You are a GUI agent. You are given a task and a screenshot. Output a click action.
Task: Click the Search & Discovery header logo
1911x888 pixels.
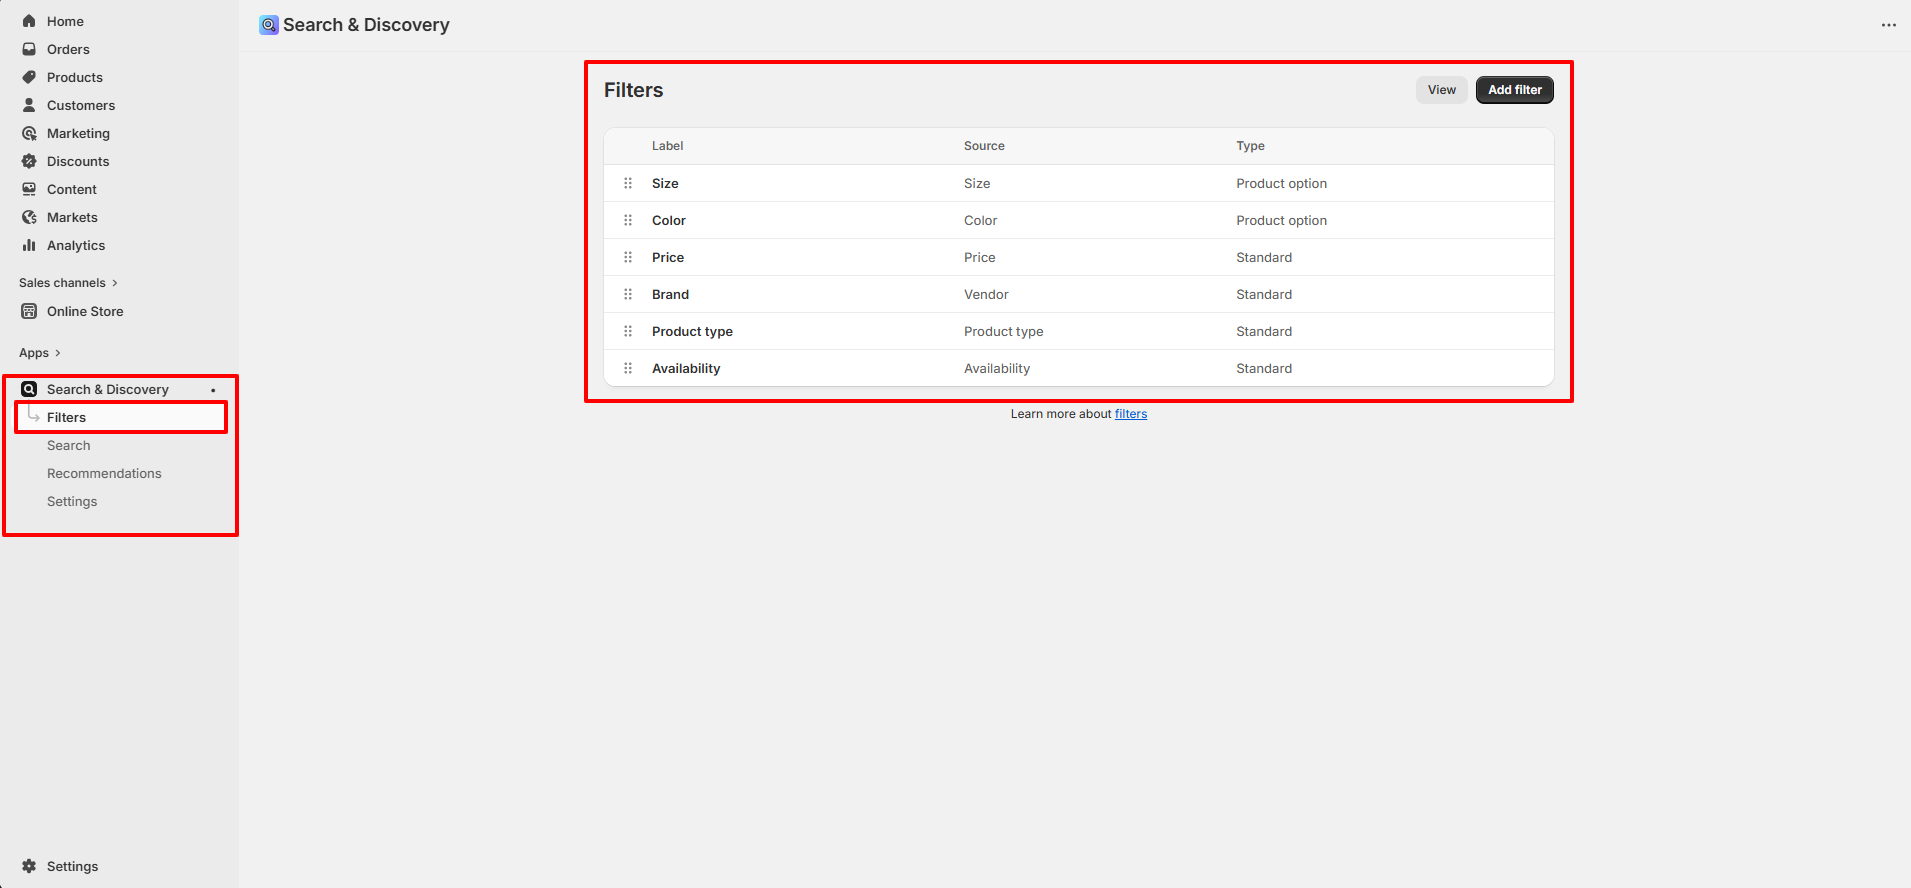pyautogui.click(x=269, y=25)
